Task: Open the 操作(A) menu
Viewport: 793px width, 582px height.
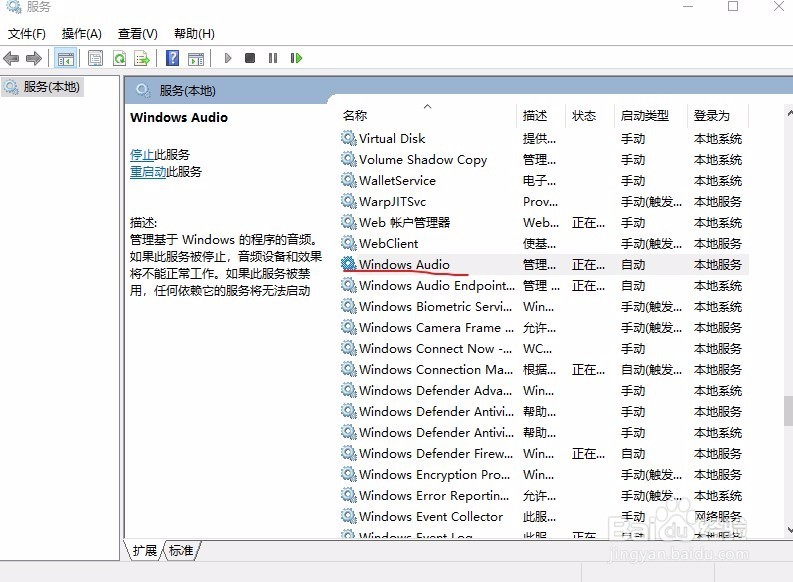Action: click(82, 34)
